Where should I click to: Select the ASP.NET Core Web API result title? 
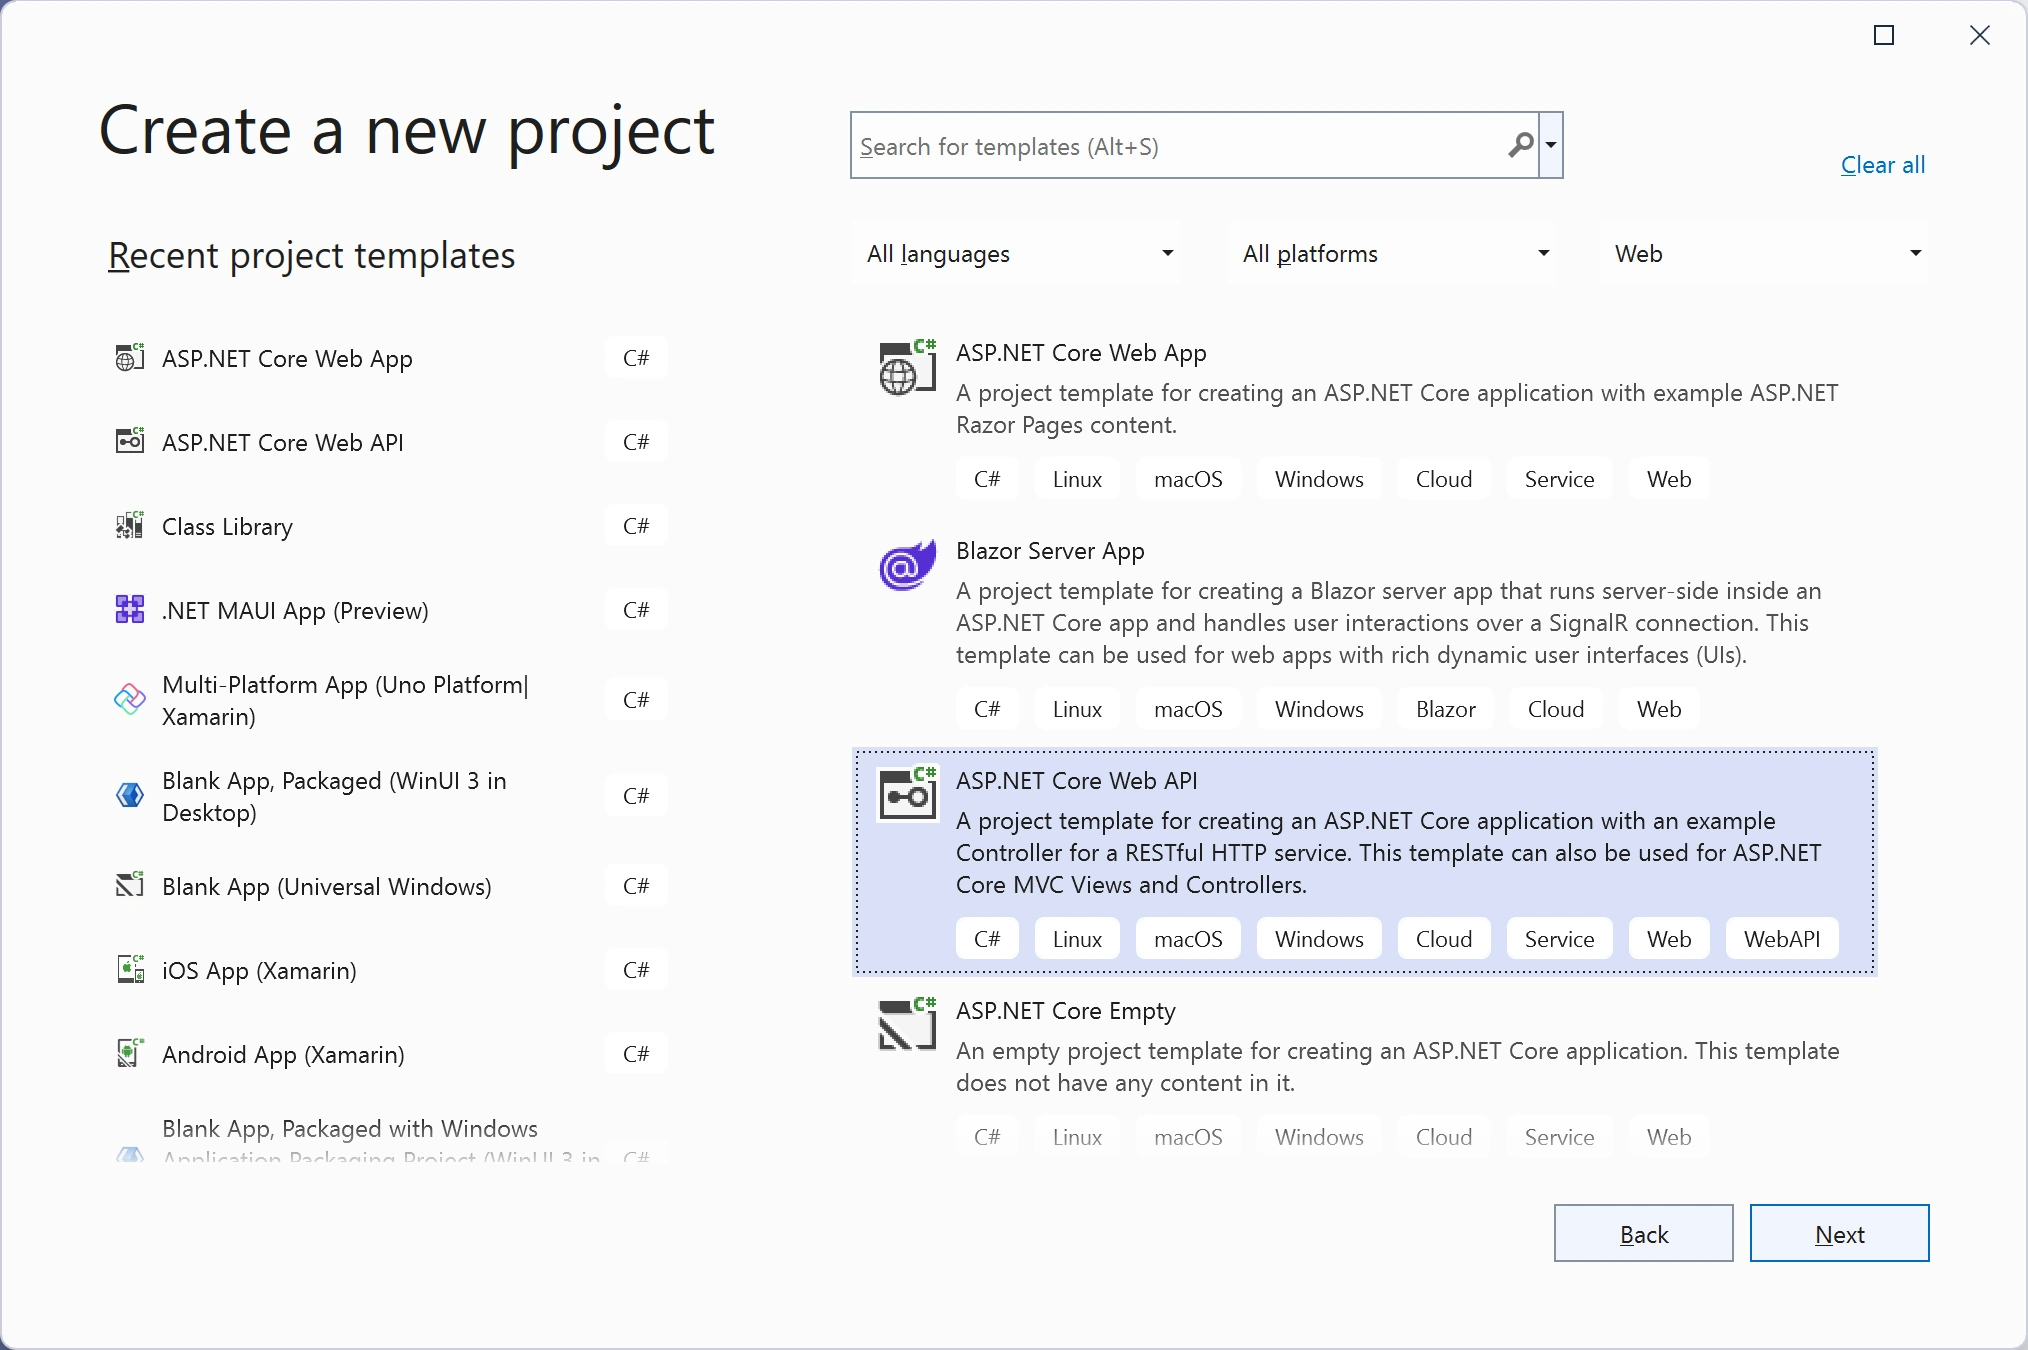(x=1076, y=780)
